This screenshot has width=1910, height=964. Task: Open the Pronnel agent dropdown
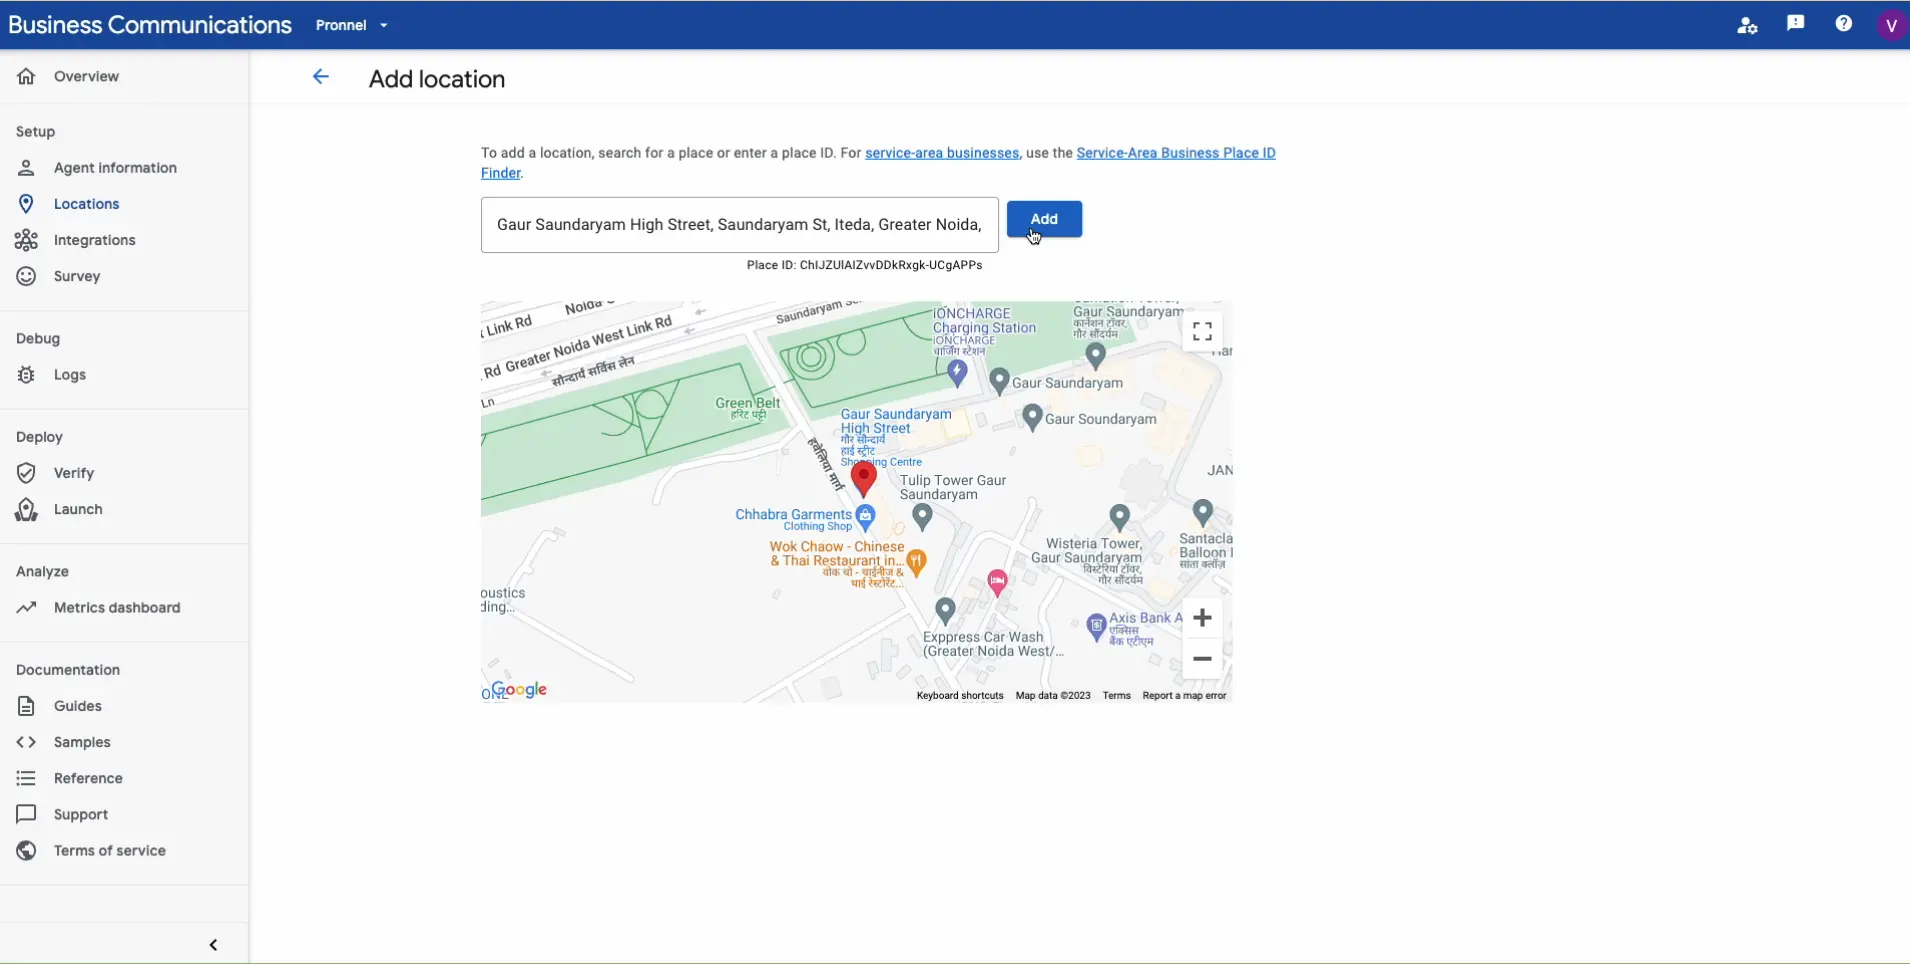point(352,25)
